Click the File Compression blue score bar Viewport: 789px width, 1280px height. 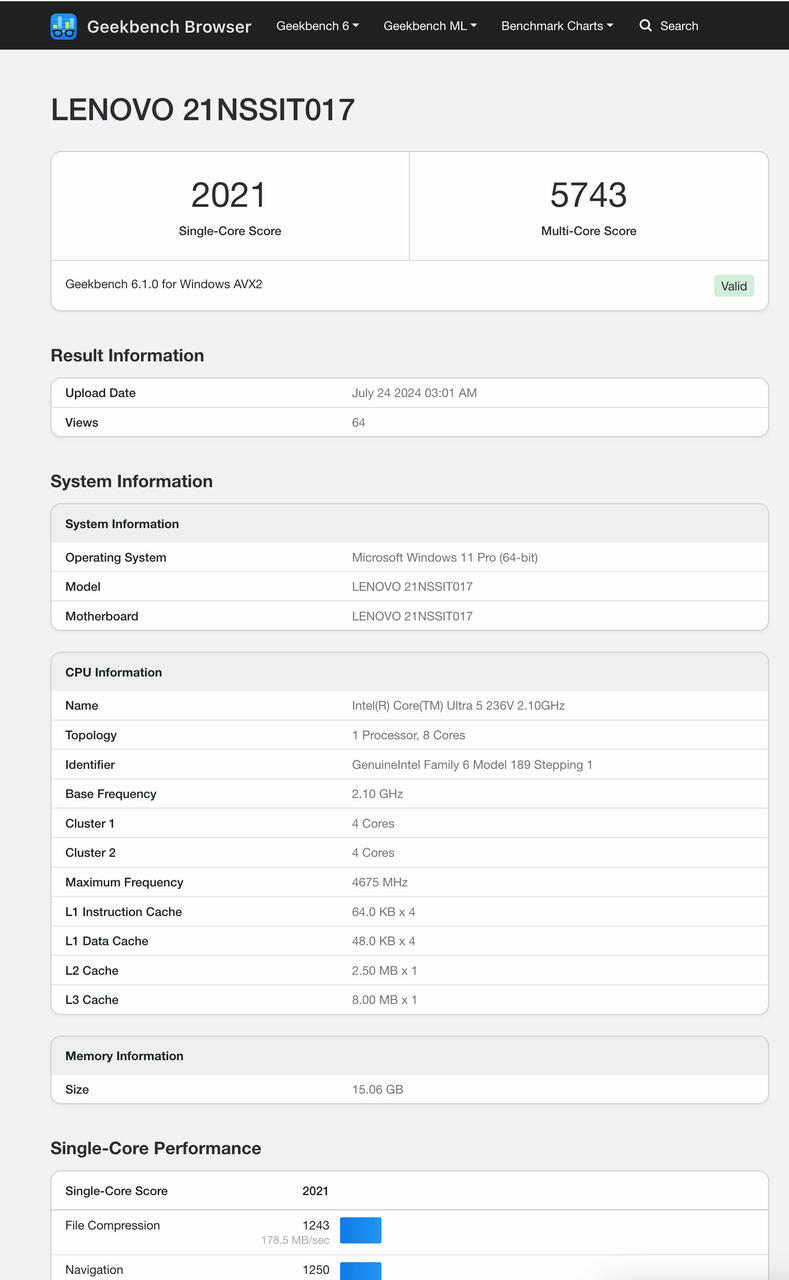pos(361,1230)
